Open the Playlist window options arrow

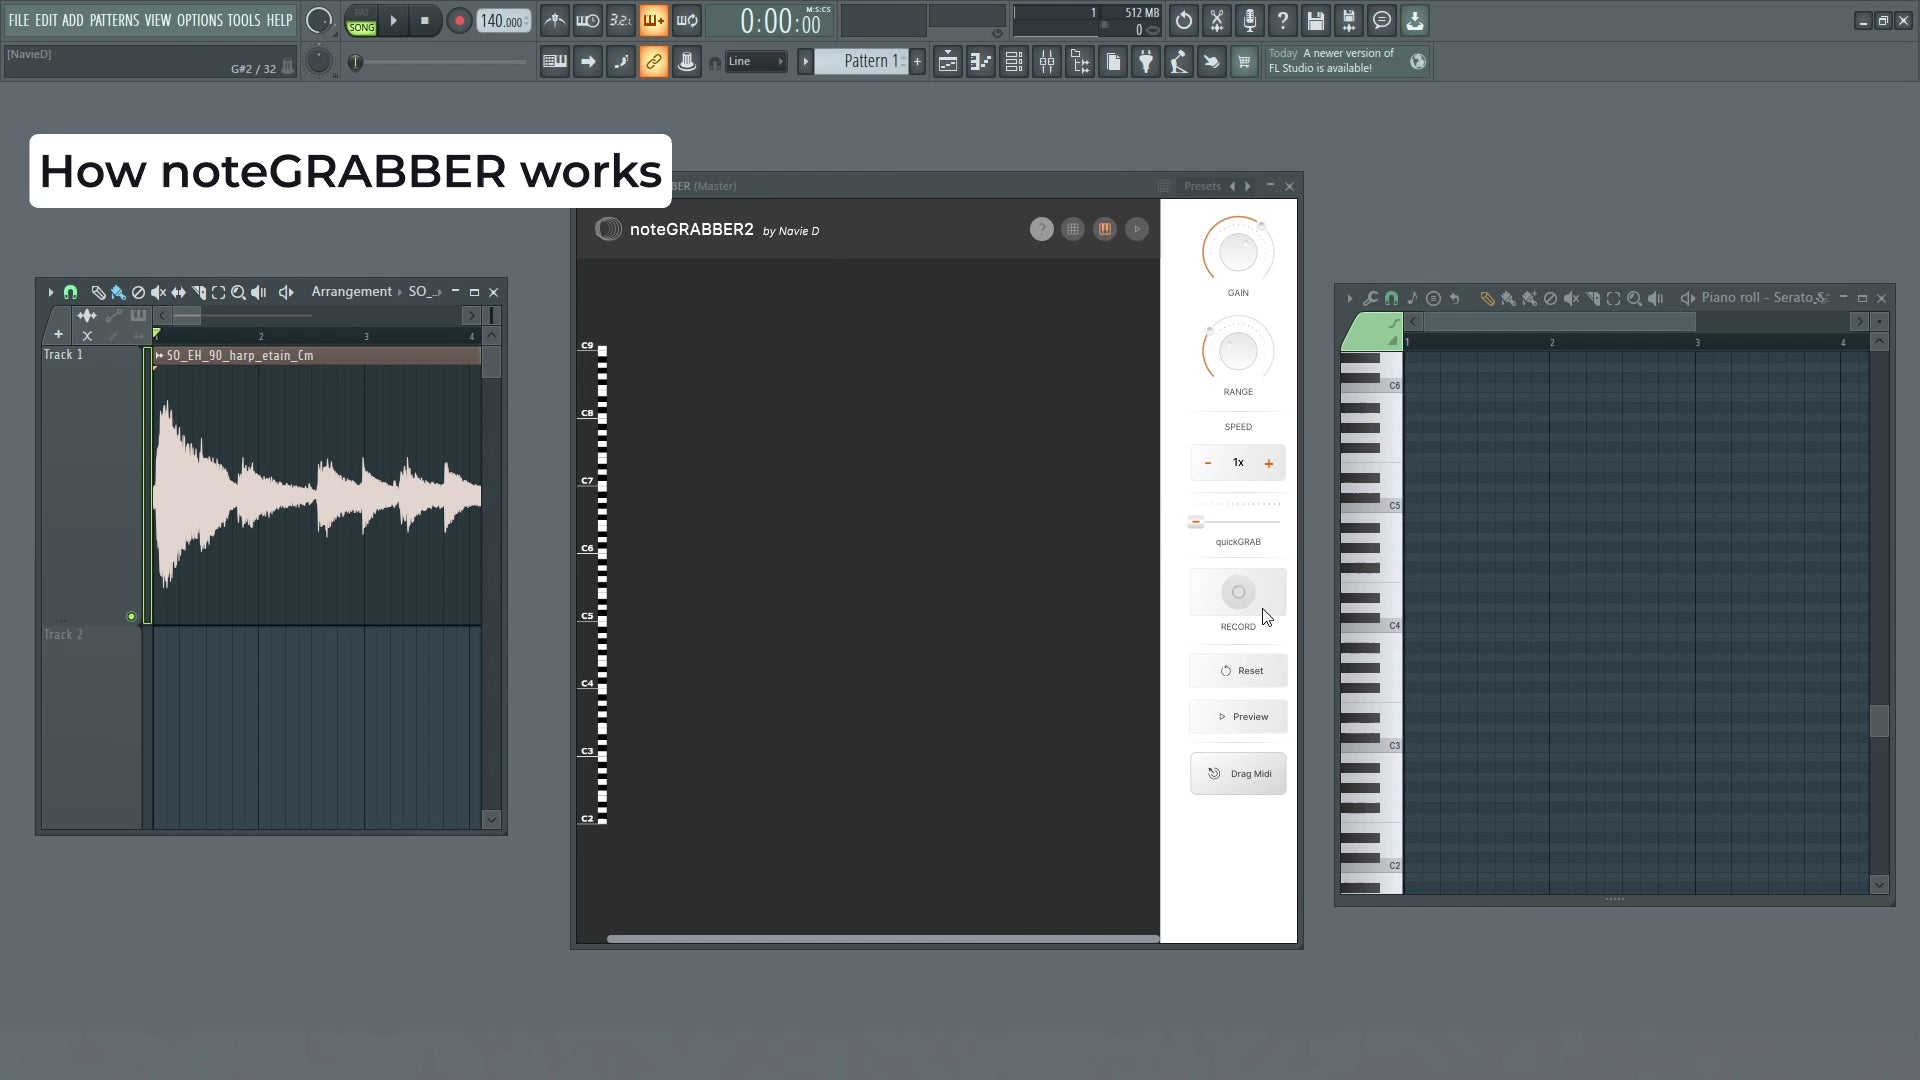50,292
